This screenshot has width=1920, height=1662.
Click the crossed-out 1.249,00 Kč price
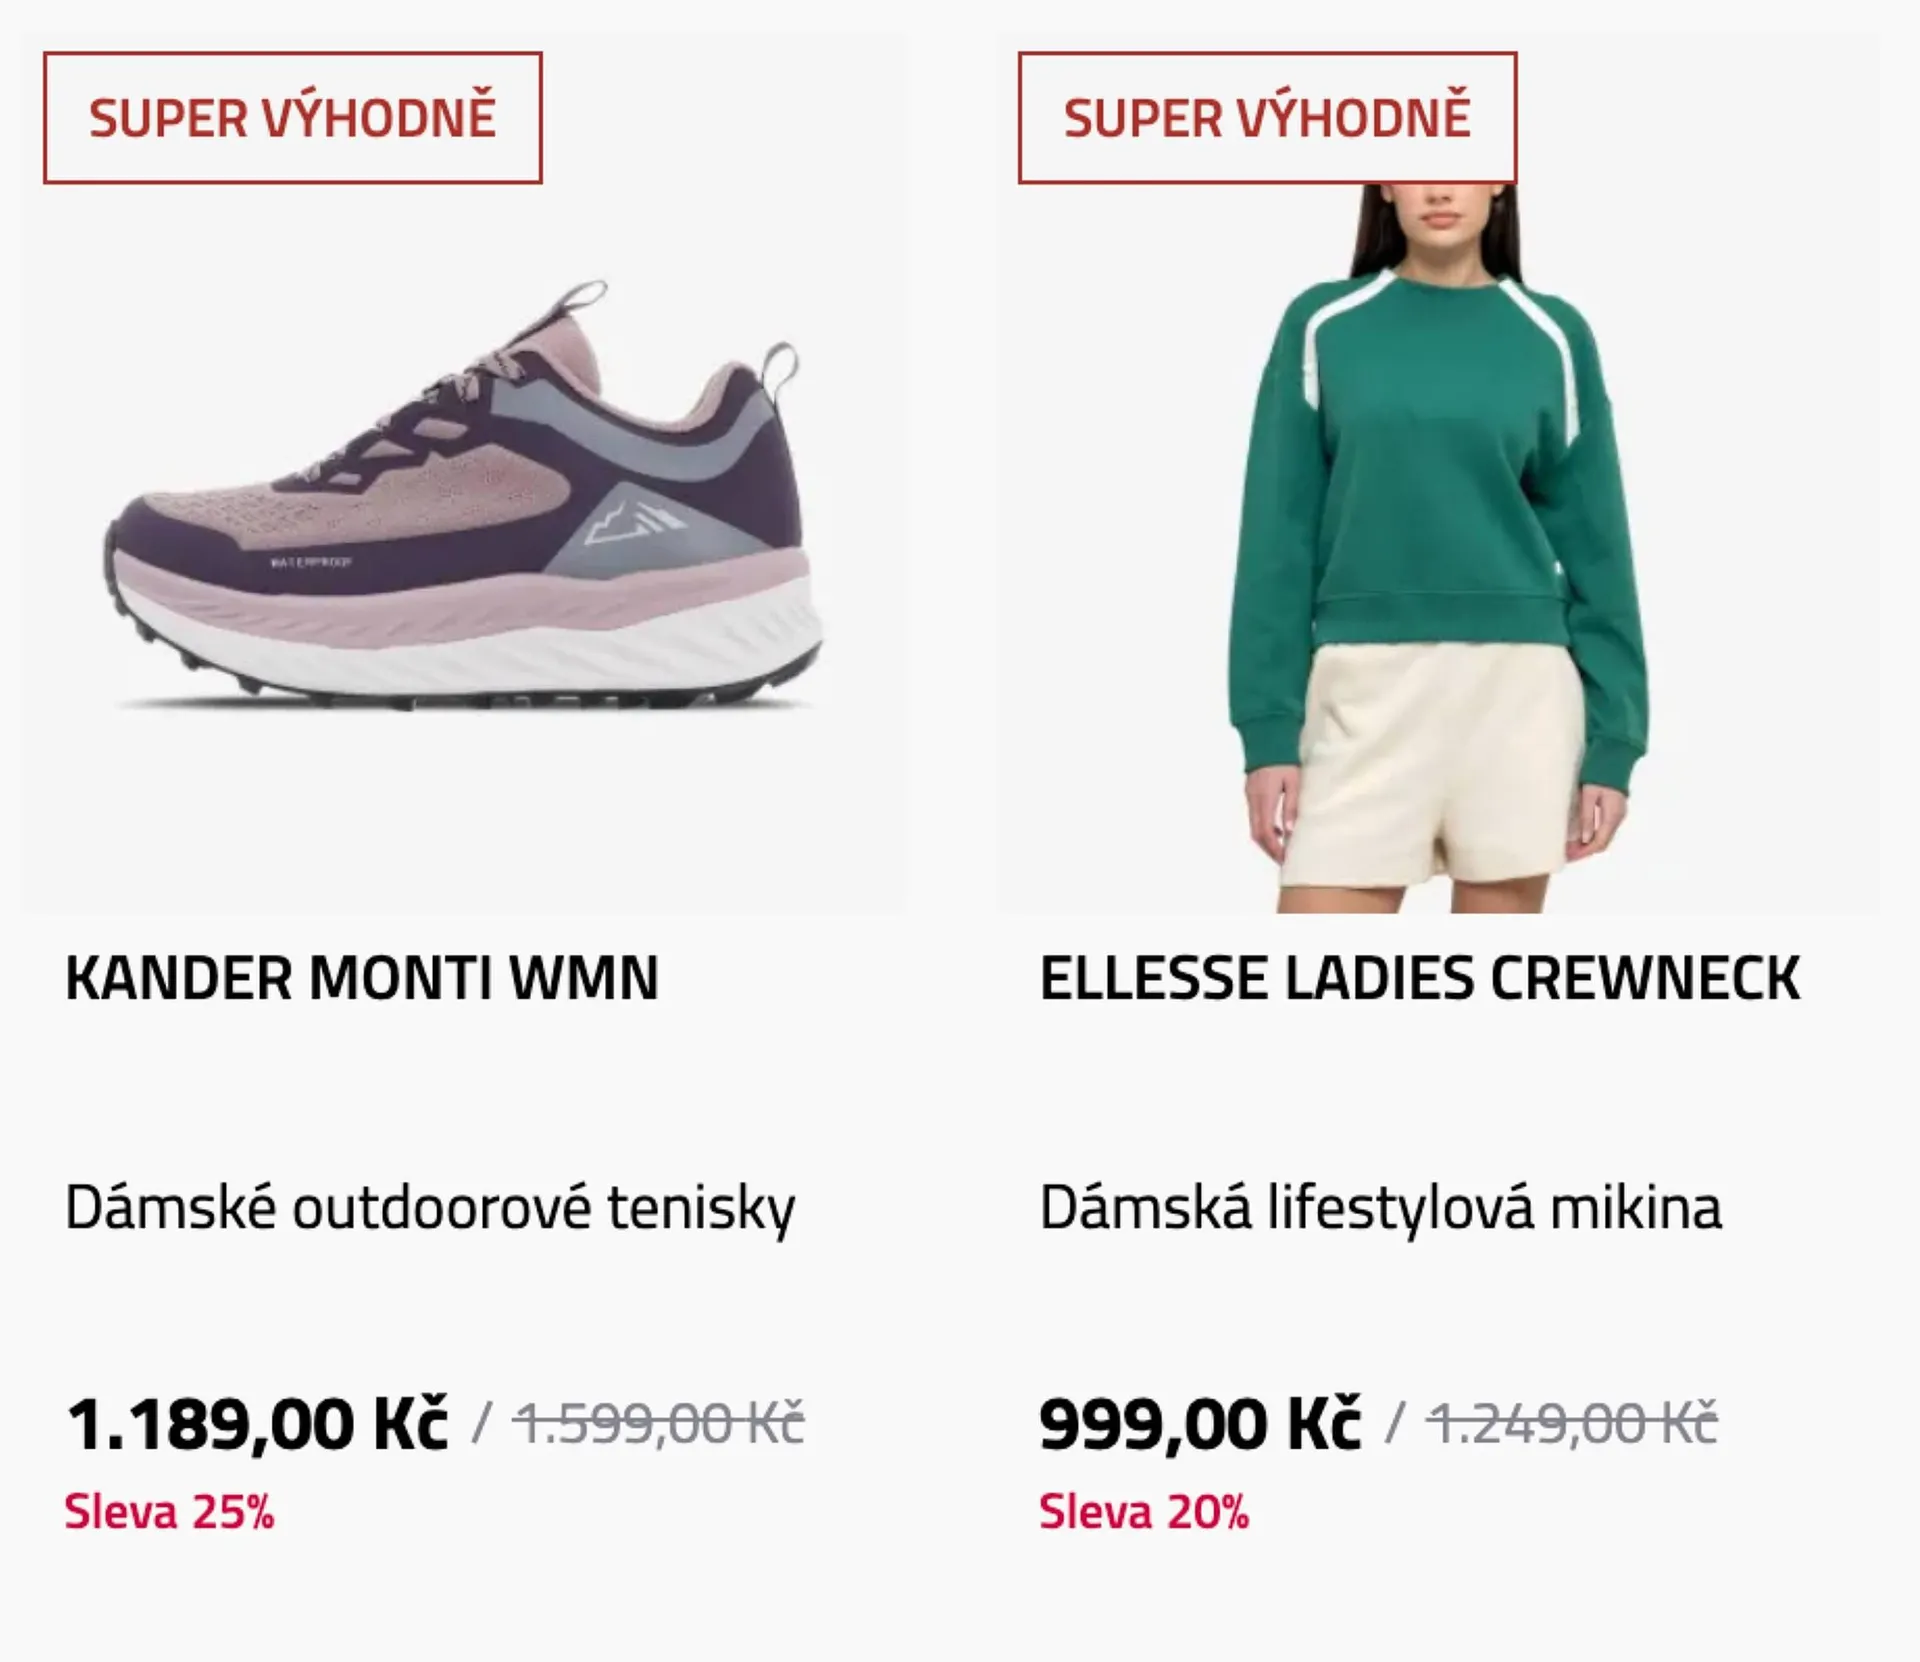click(1572, 1423)
